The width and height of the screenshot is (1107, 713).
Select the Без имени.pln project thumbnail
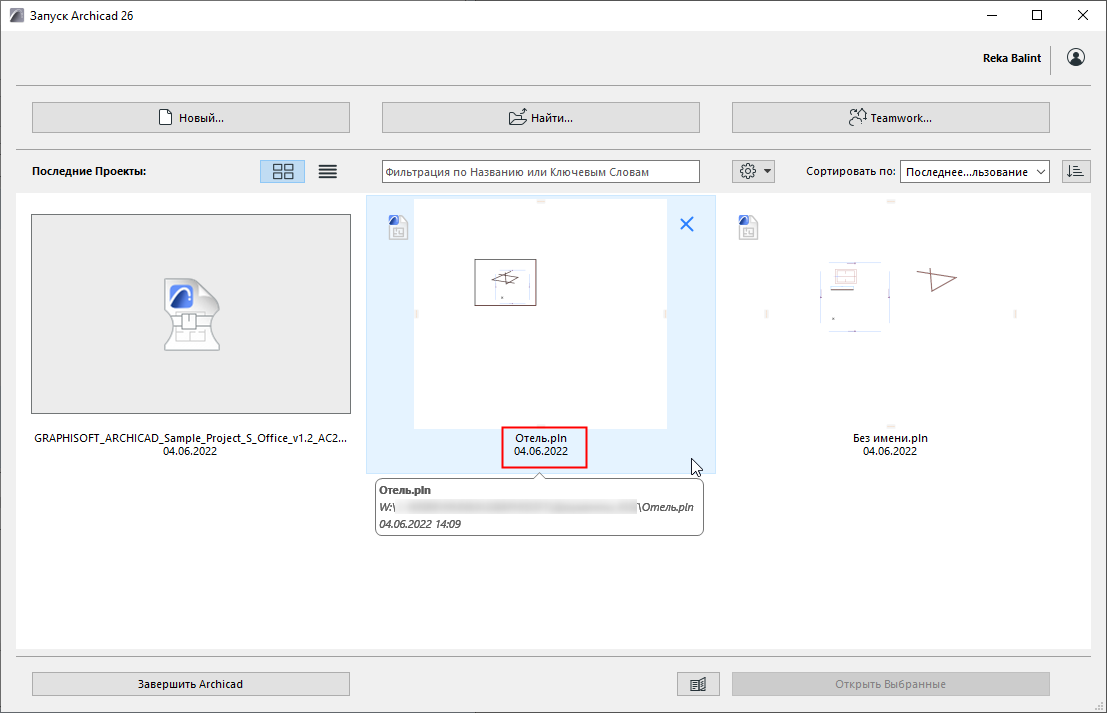890,313
